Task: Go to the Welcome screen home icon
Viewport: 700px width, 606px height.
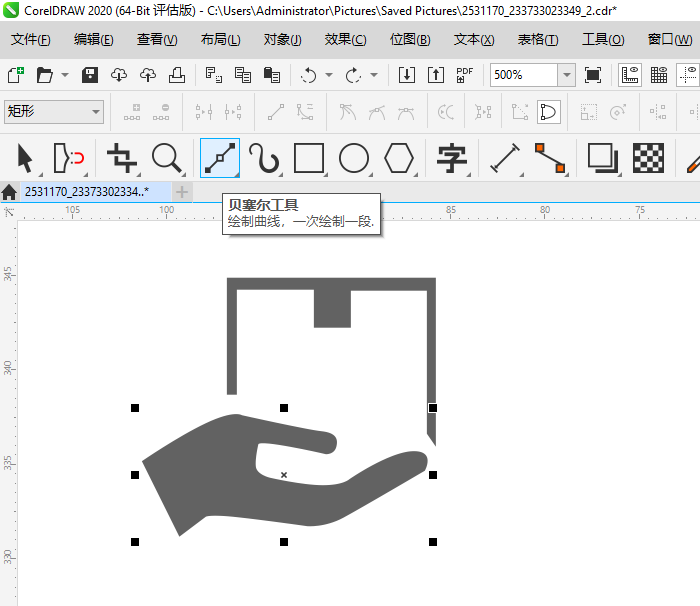Action: pos(9,192)
